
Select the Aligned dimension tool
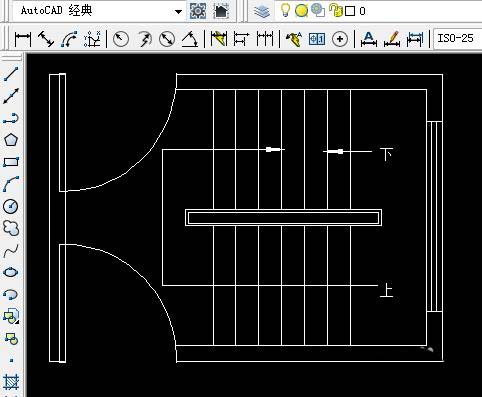(x=46, y=39)
